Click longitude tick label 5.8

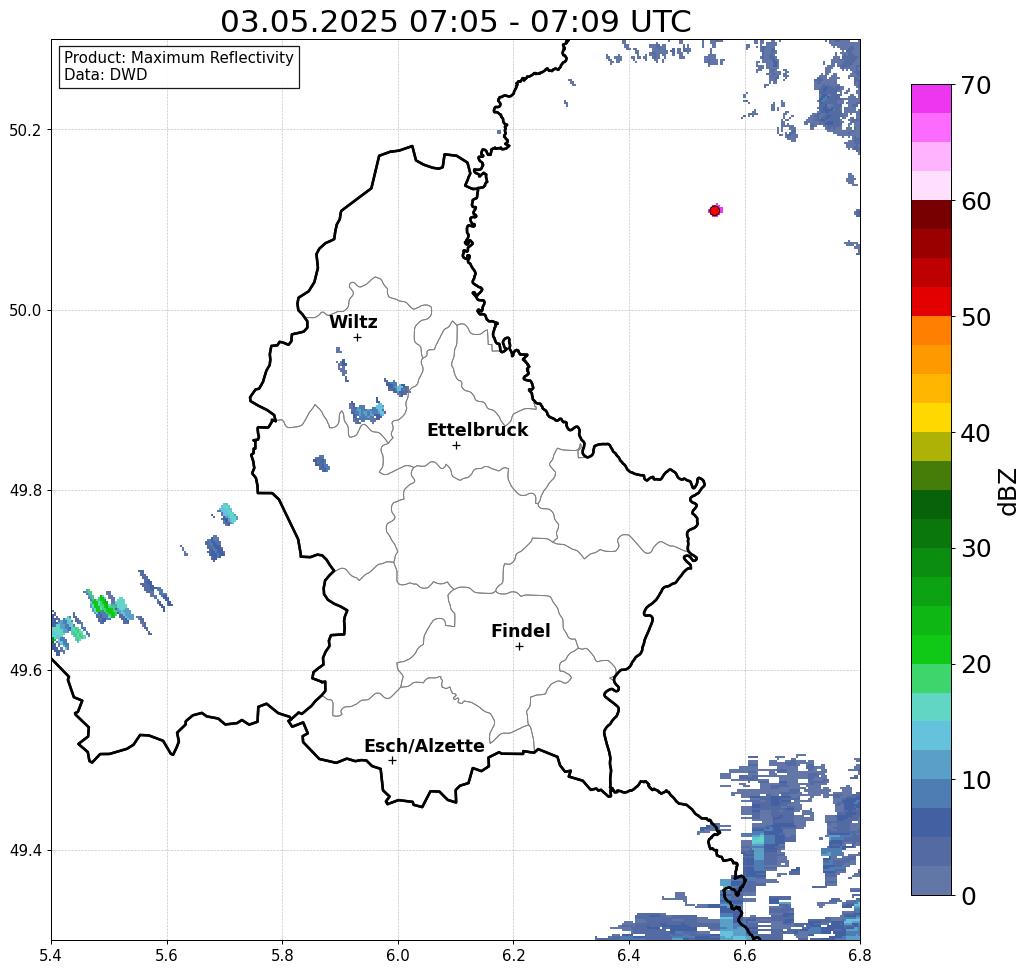point(282,955)
